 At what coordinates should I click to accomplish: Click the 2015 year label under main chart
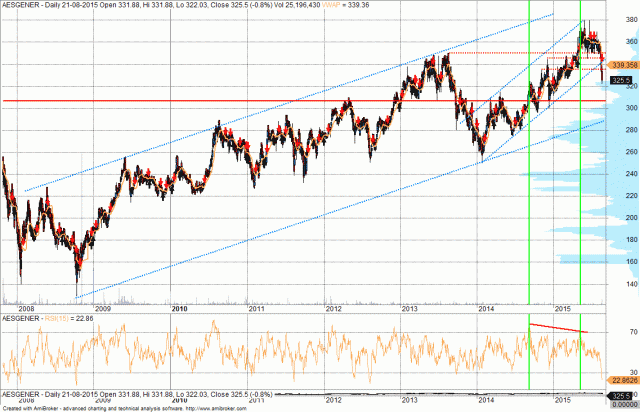(563, 309)
